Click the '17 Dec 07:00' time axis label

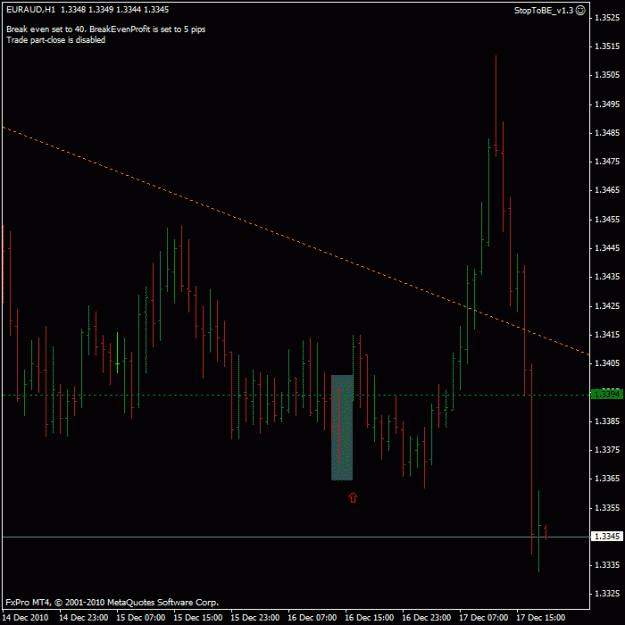click(483, 617)
